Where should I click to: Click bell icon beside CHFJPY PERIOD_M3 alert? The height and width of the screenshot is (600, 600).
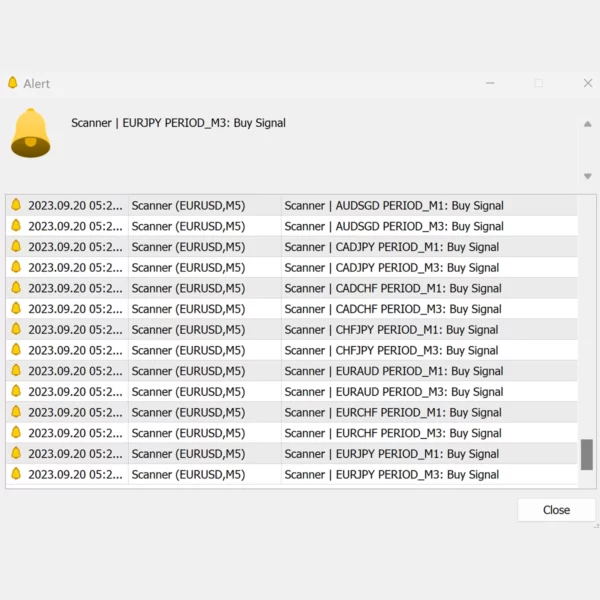click(x=16, y=350)
